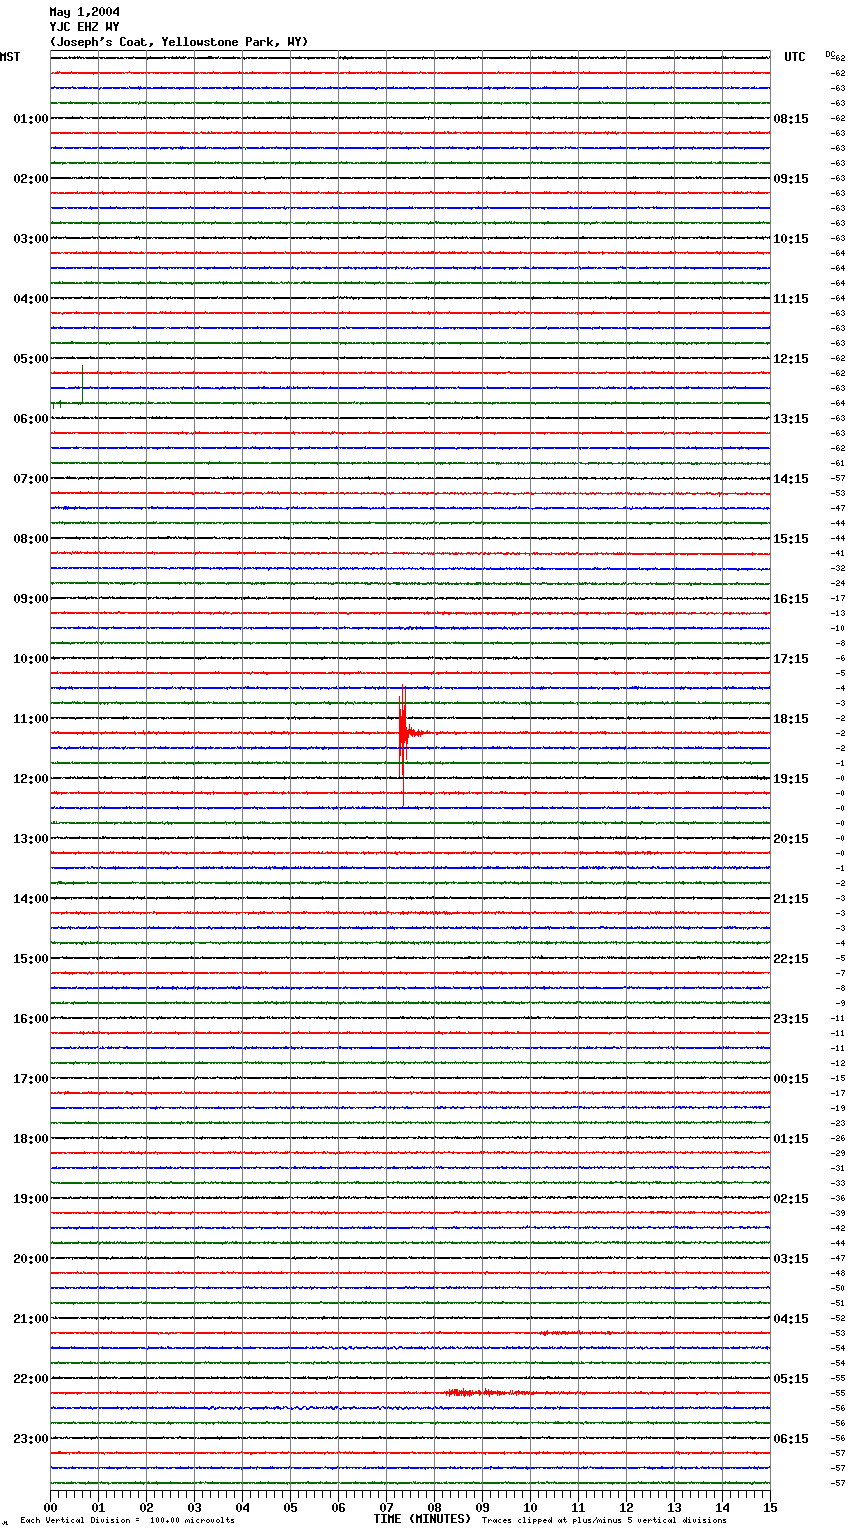Click the "19:00" MST time label
Screen dimensions: 850x1534
coord(31,1199)
